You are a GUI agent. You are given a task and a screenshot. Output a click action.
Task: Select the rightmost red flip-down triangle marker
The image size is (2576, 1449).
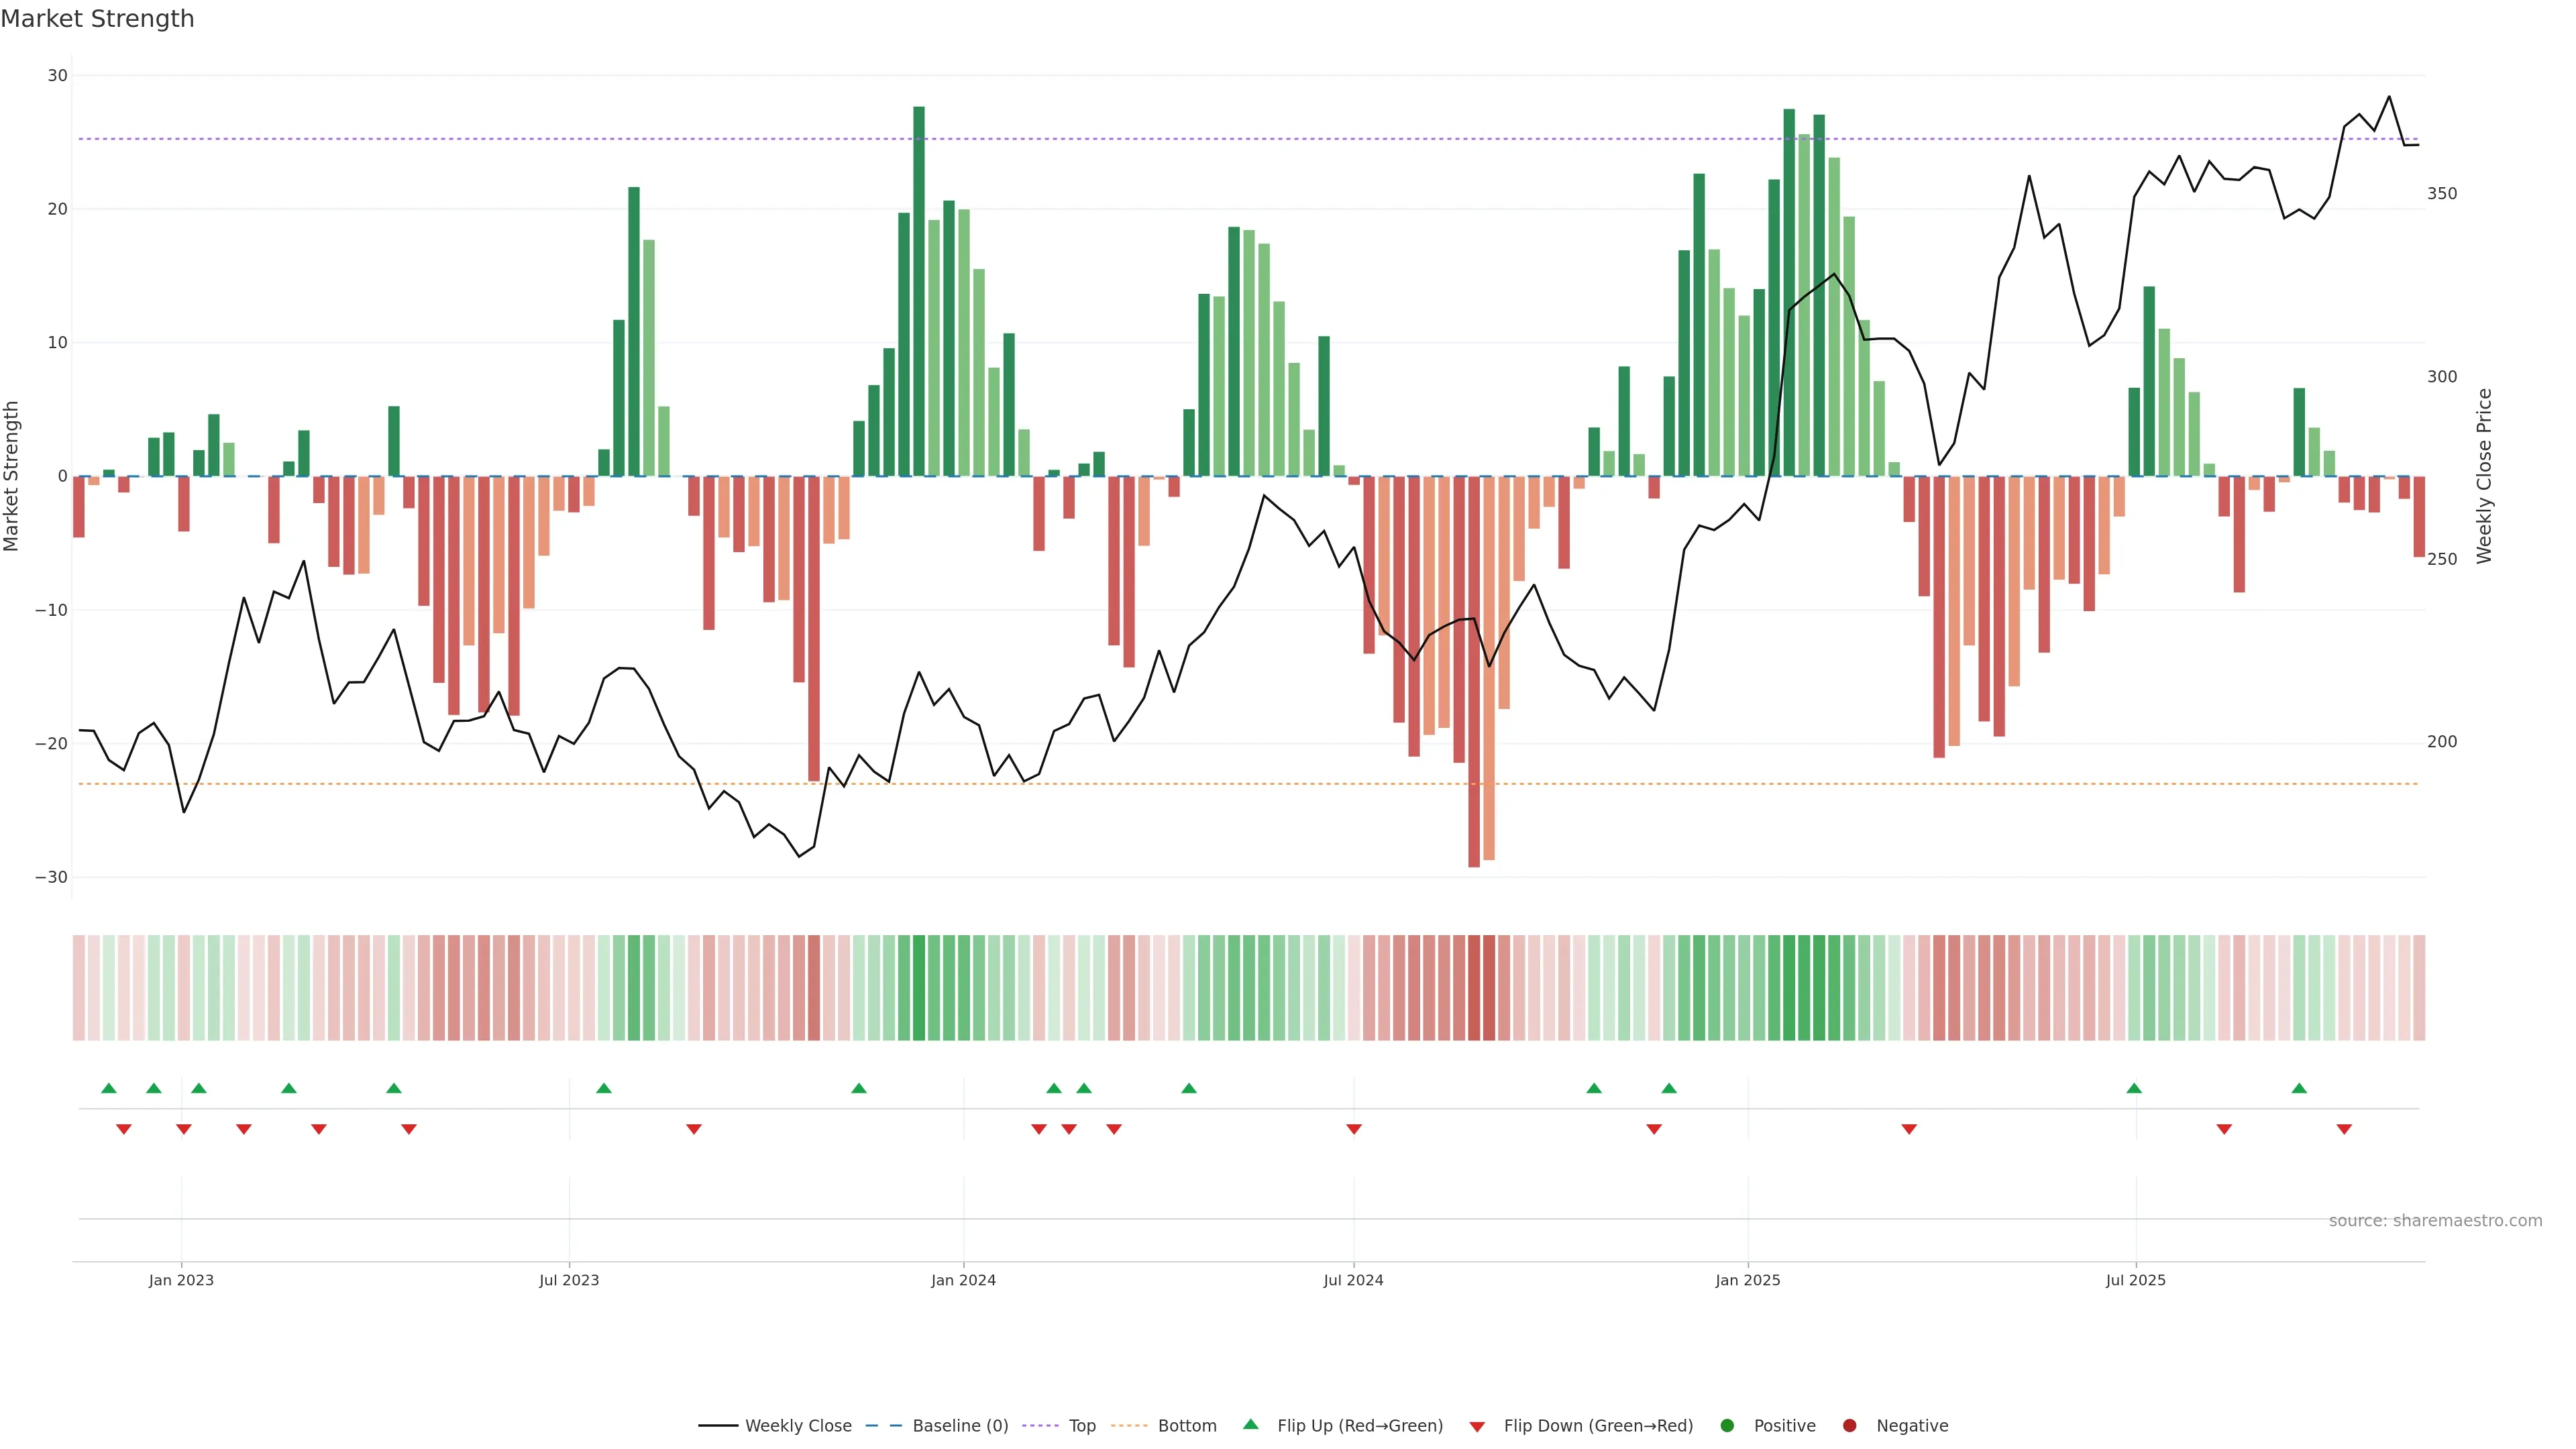click(2344, 1129)
